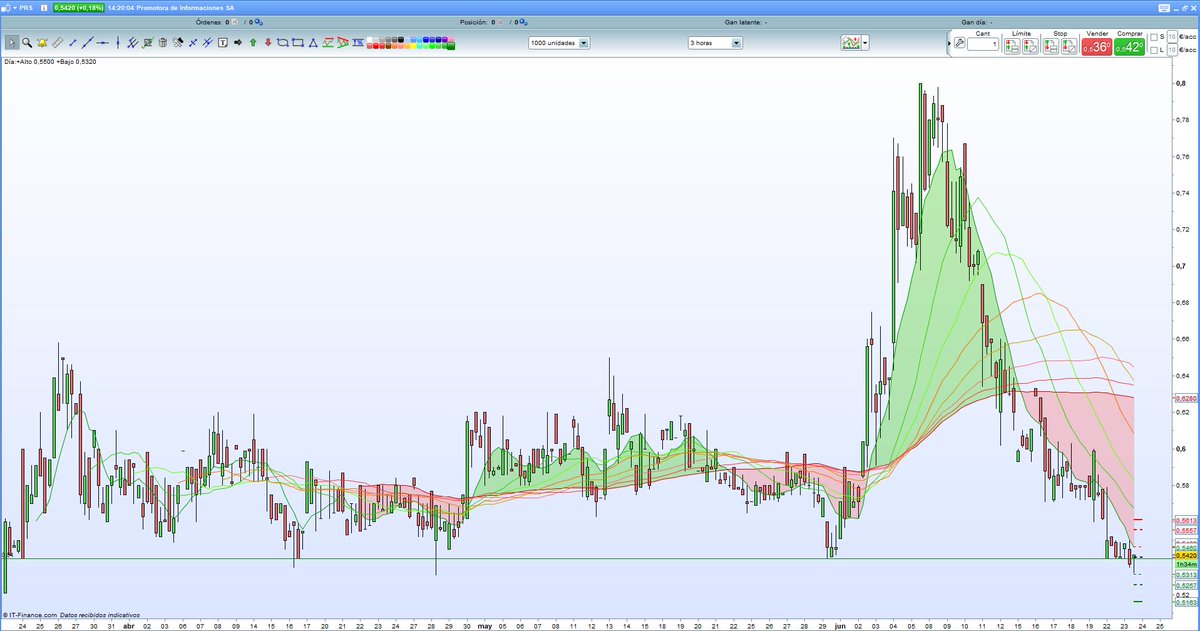Screen dimensions: 1200x631
Task: Open the alarm bell tool
Action: 40,42
